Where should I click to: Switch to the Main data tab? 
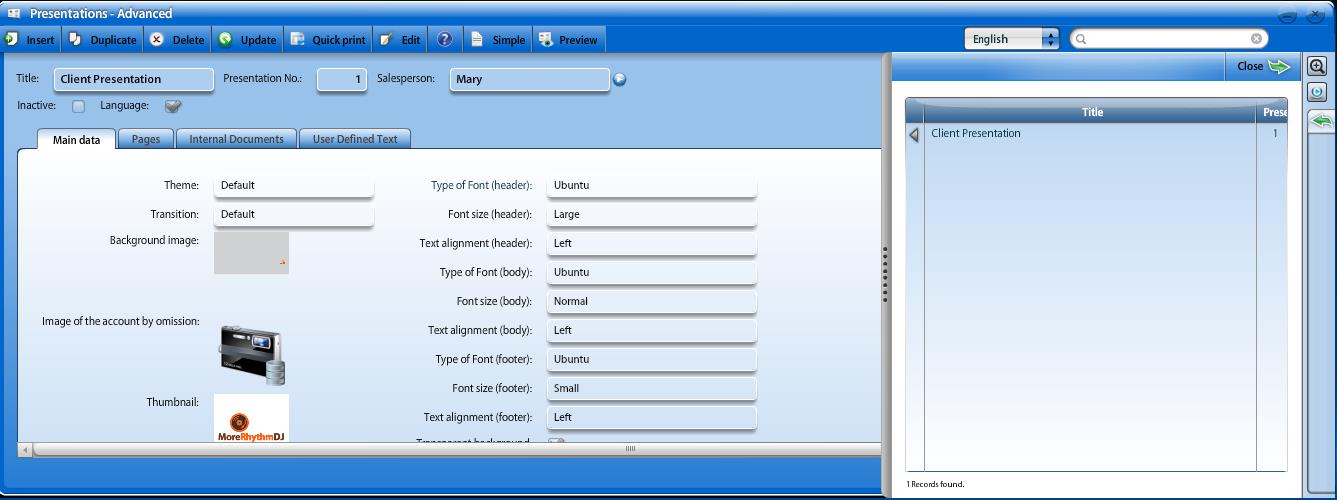[76, 140]
